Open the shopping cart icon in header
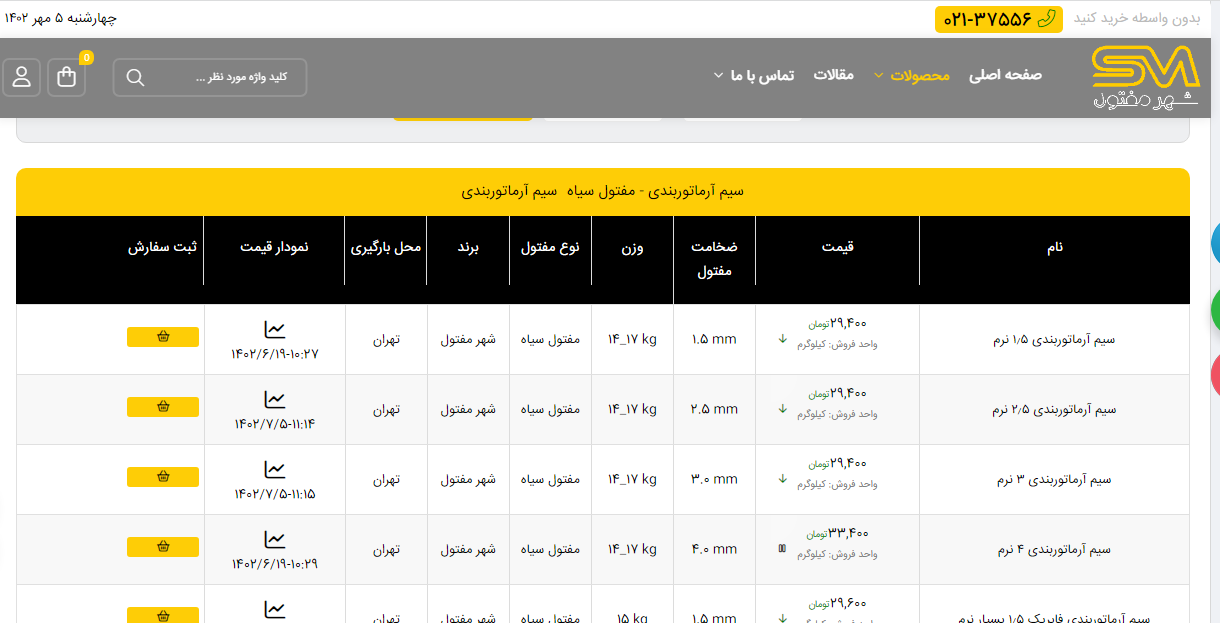This screenshot has height=623, width=1220. pyautogui.click(x=67, y=77)
